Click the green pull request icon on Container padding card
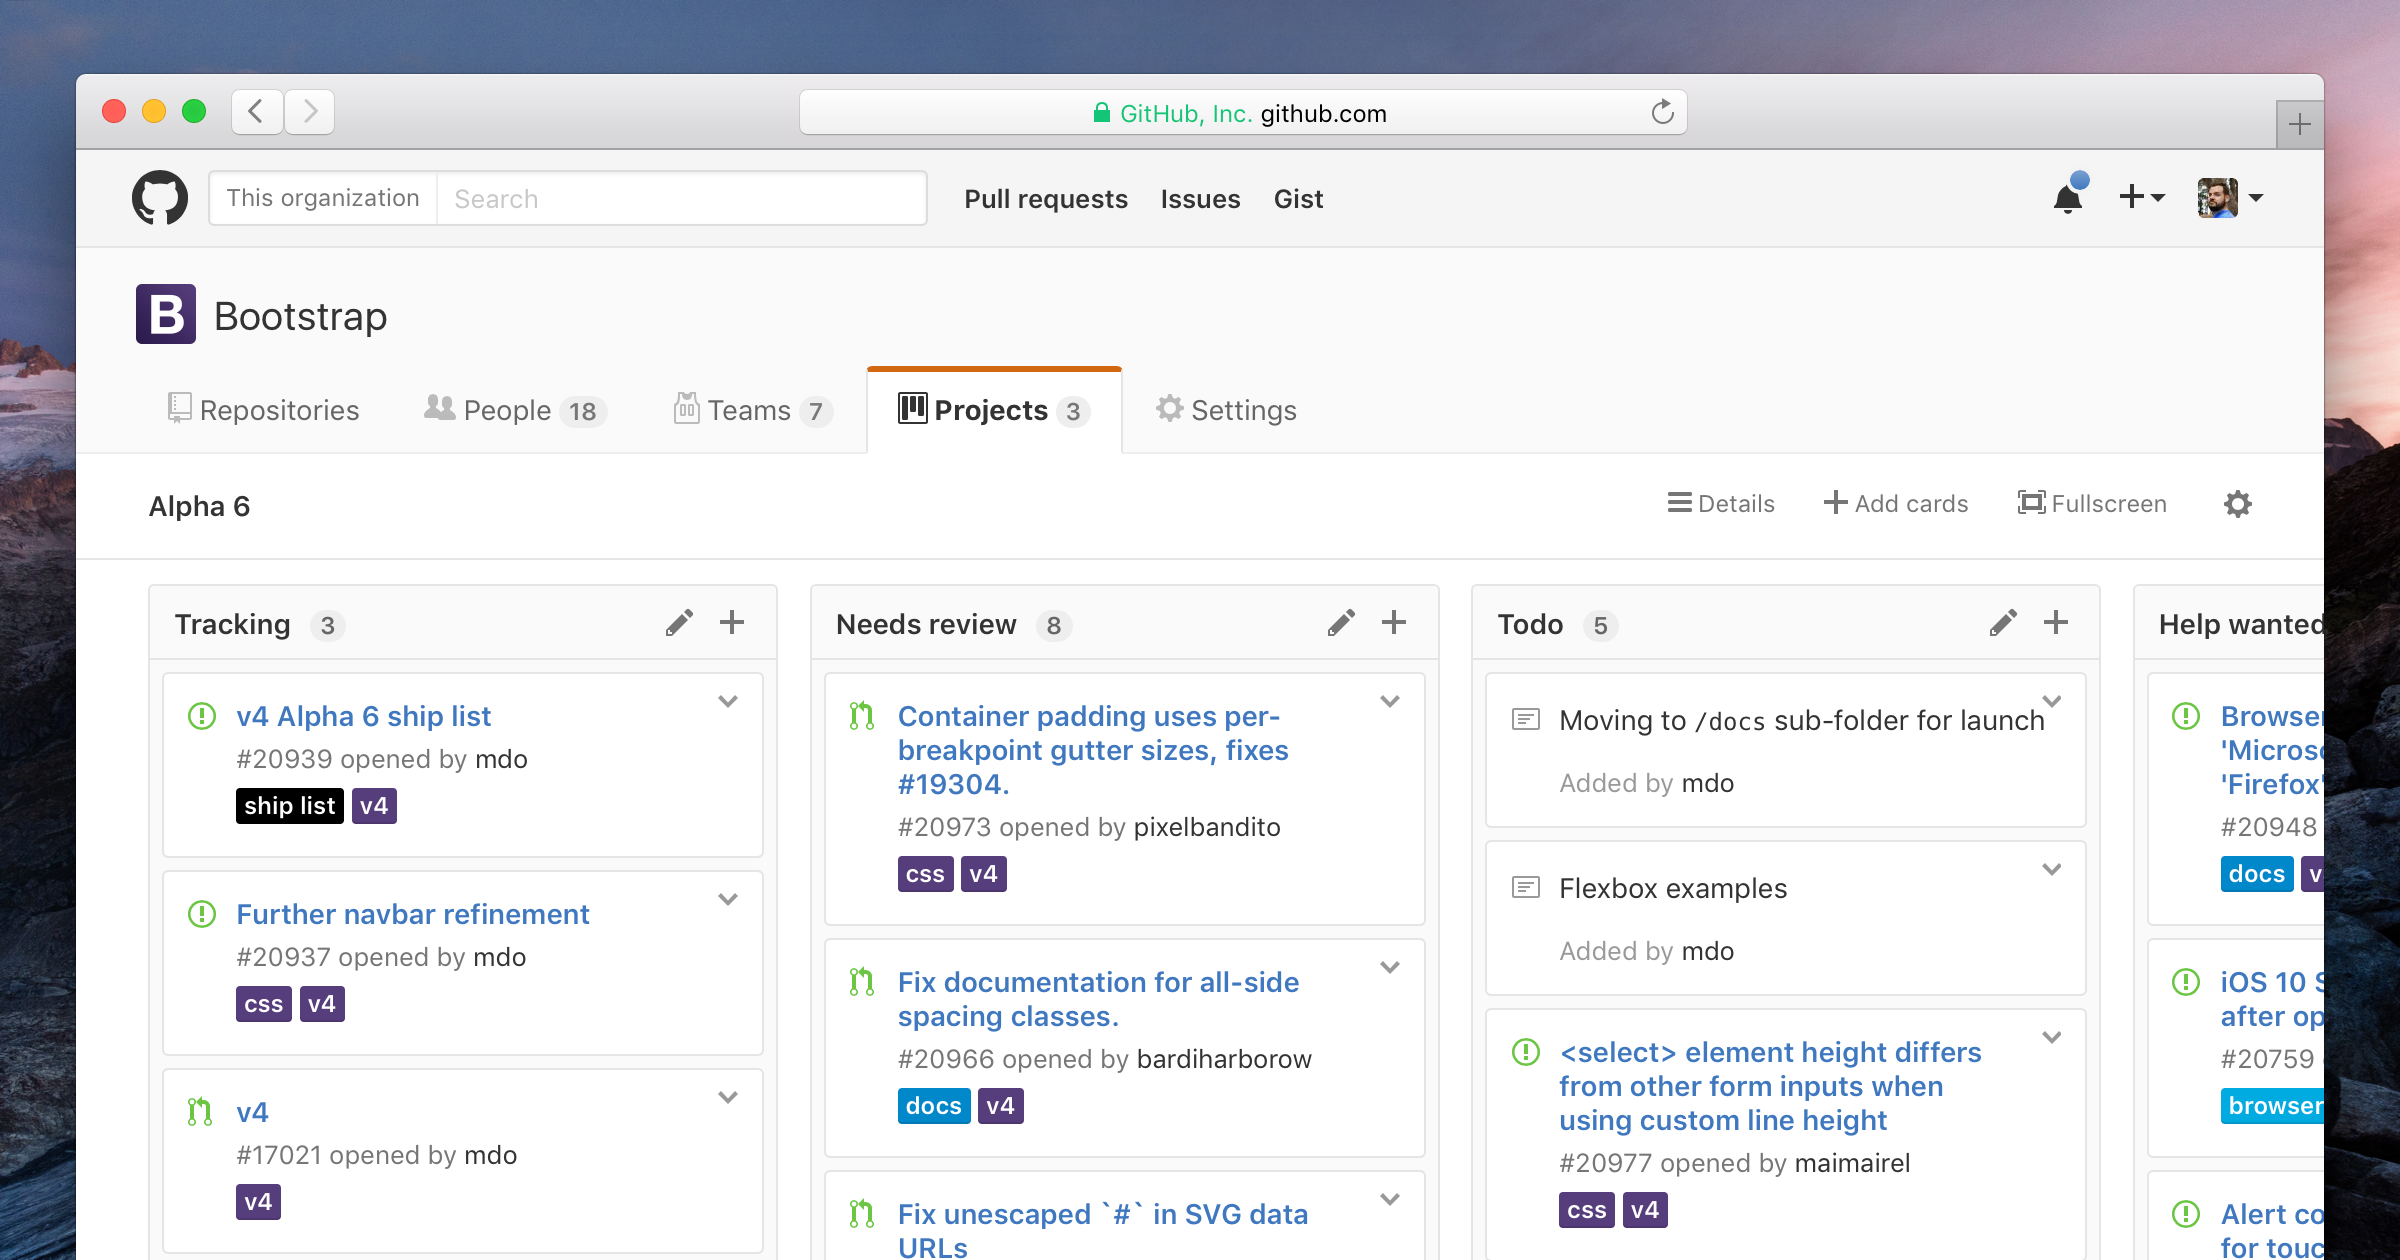The height and width of the screenshot is (1260, 2400). tap(860, 716)
